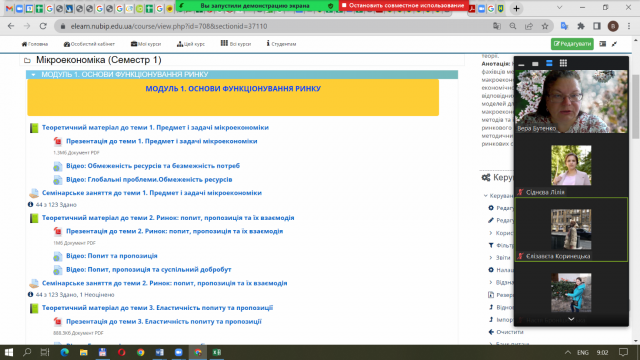Open taskbar search magnifier
The image size is (640, 360).
point(27,352)
